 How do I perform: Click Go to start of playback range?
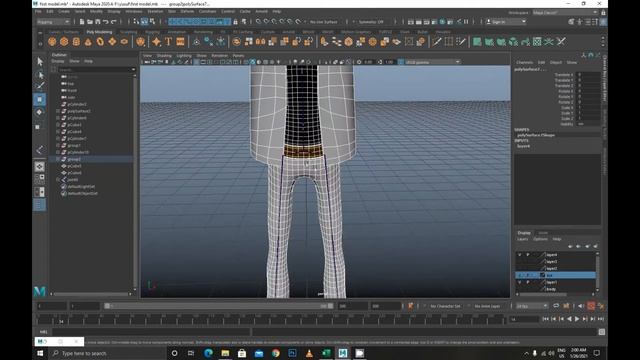pyautogui.click(x=545, y=319)
